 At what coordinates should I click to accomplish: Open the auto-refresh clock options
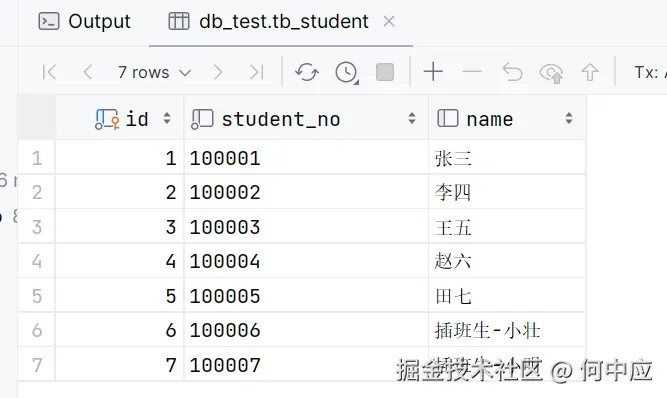point(347,72)
